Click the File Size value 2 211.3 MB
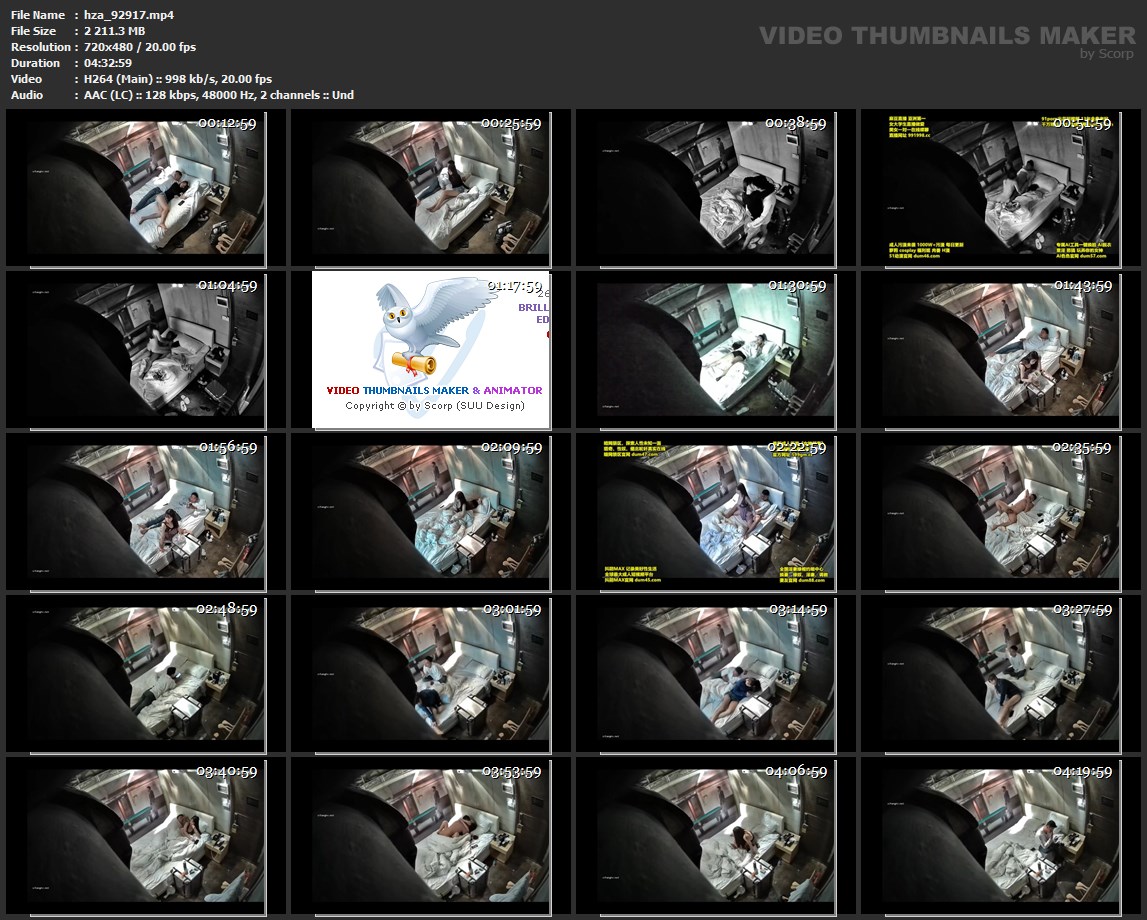Screen dimensions: 1147x920 (115, 31)
